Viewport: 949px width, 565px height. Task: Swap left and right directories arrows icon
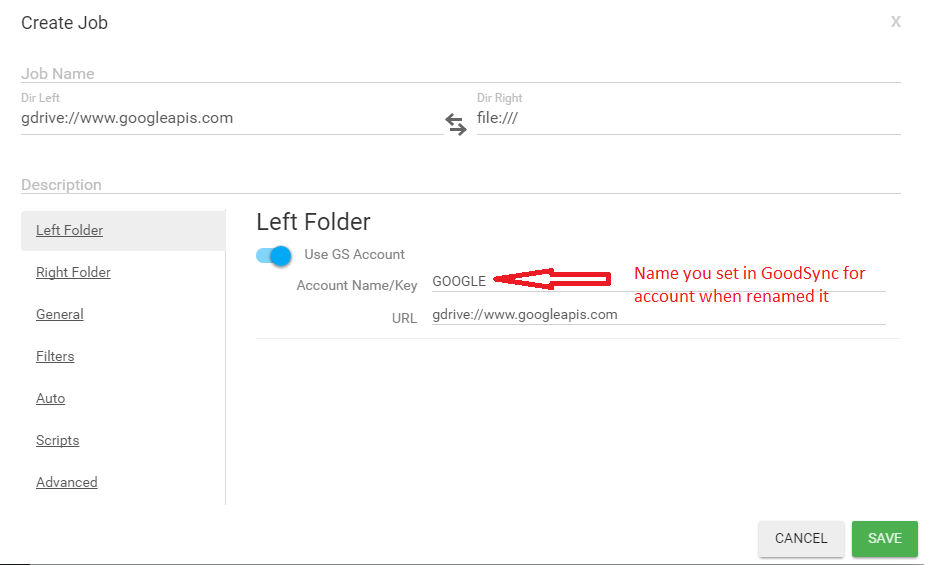pos(456,125)
